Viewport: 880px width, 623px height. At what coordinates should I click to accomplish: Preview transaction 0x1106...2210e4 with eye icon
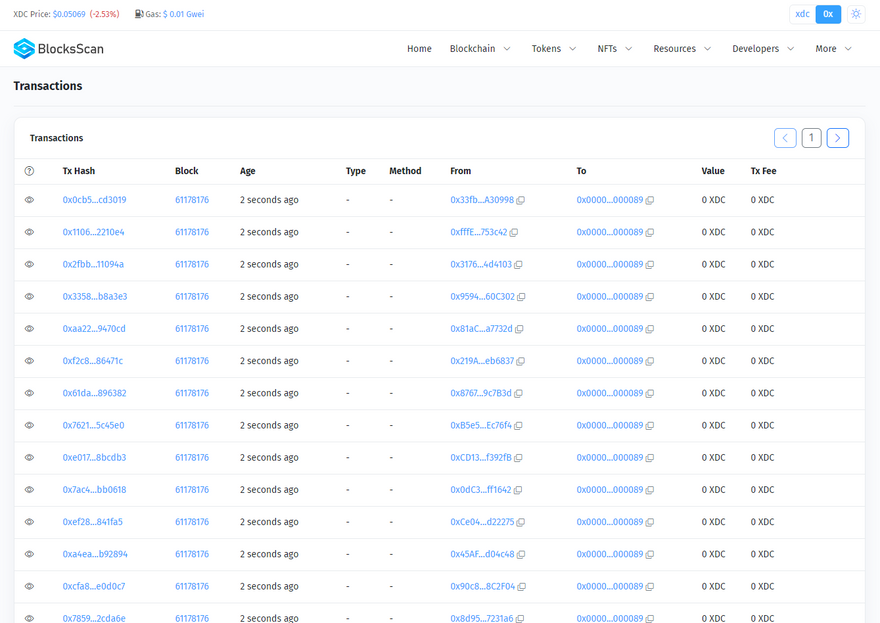pos(29,232)
